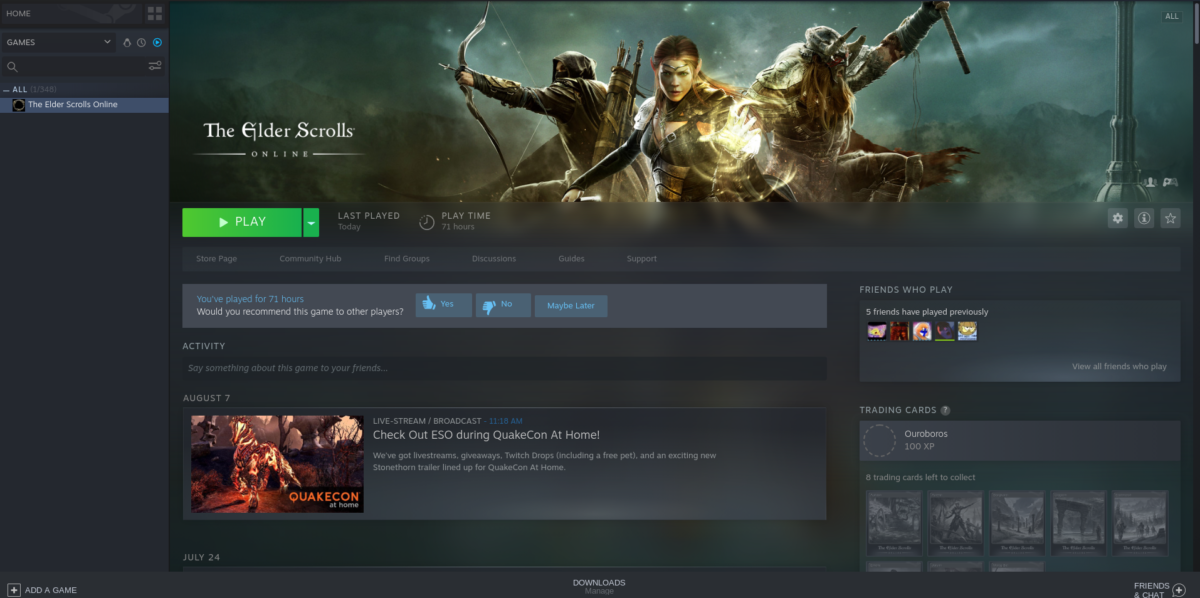This screenshot has width=1200, height=598.
Task: Open the advanced filters slider icon
Action: 155,67
